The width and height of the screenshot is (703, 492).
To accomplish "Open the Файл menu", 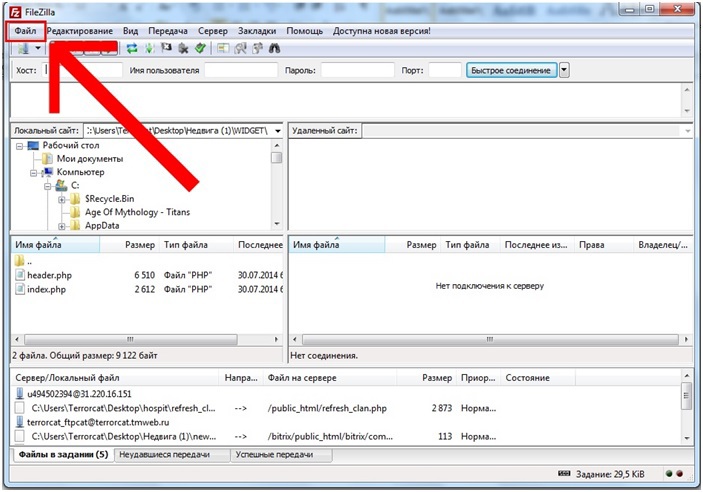I will point(26,31).
